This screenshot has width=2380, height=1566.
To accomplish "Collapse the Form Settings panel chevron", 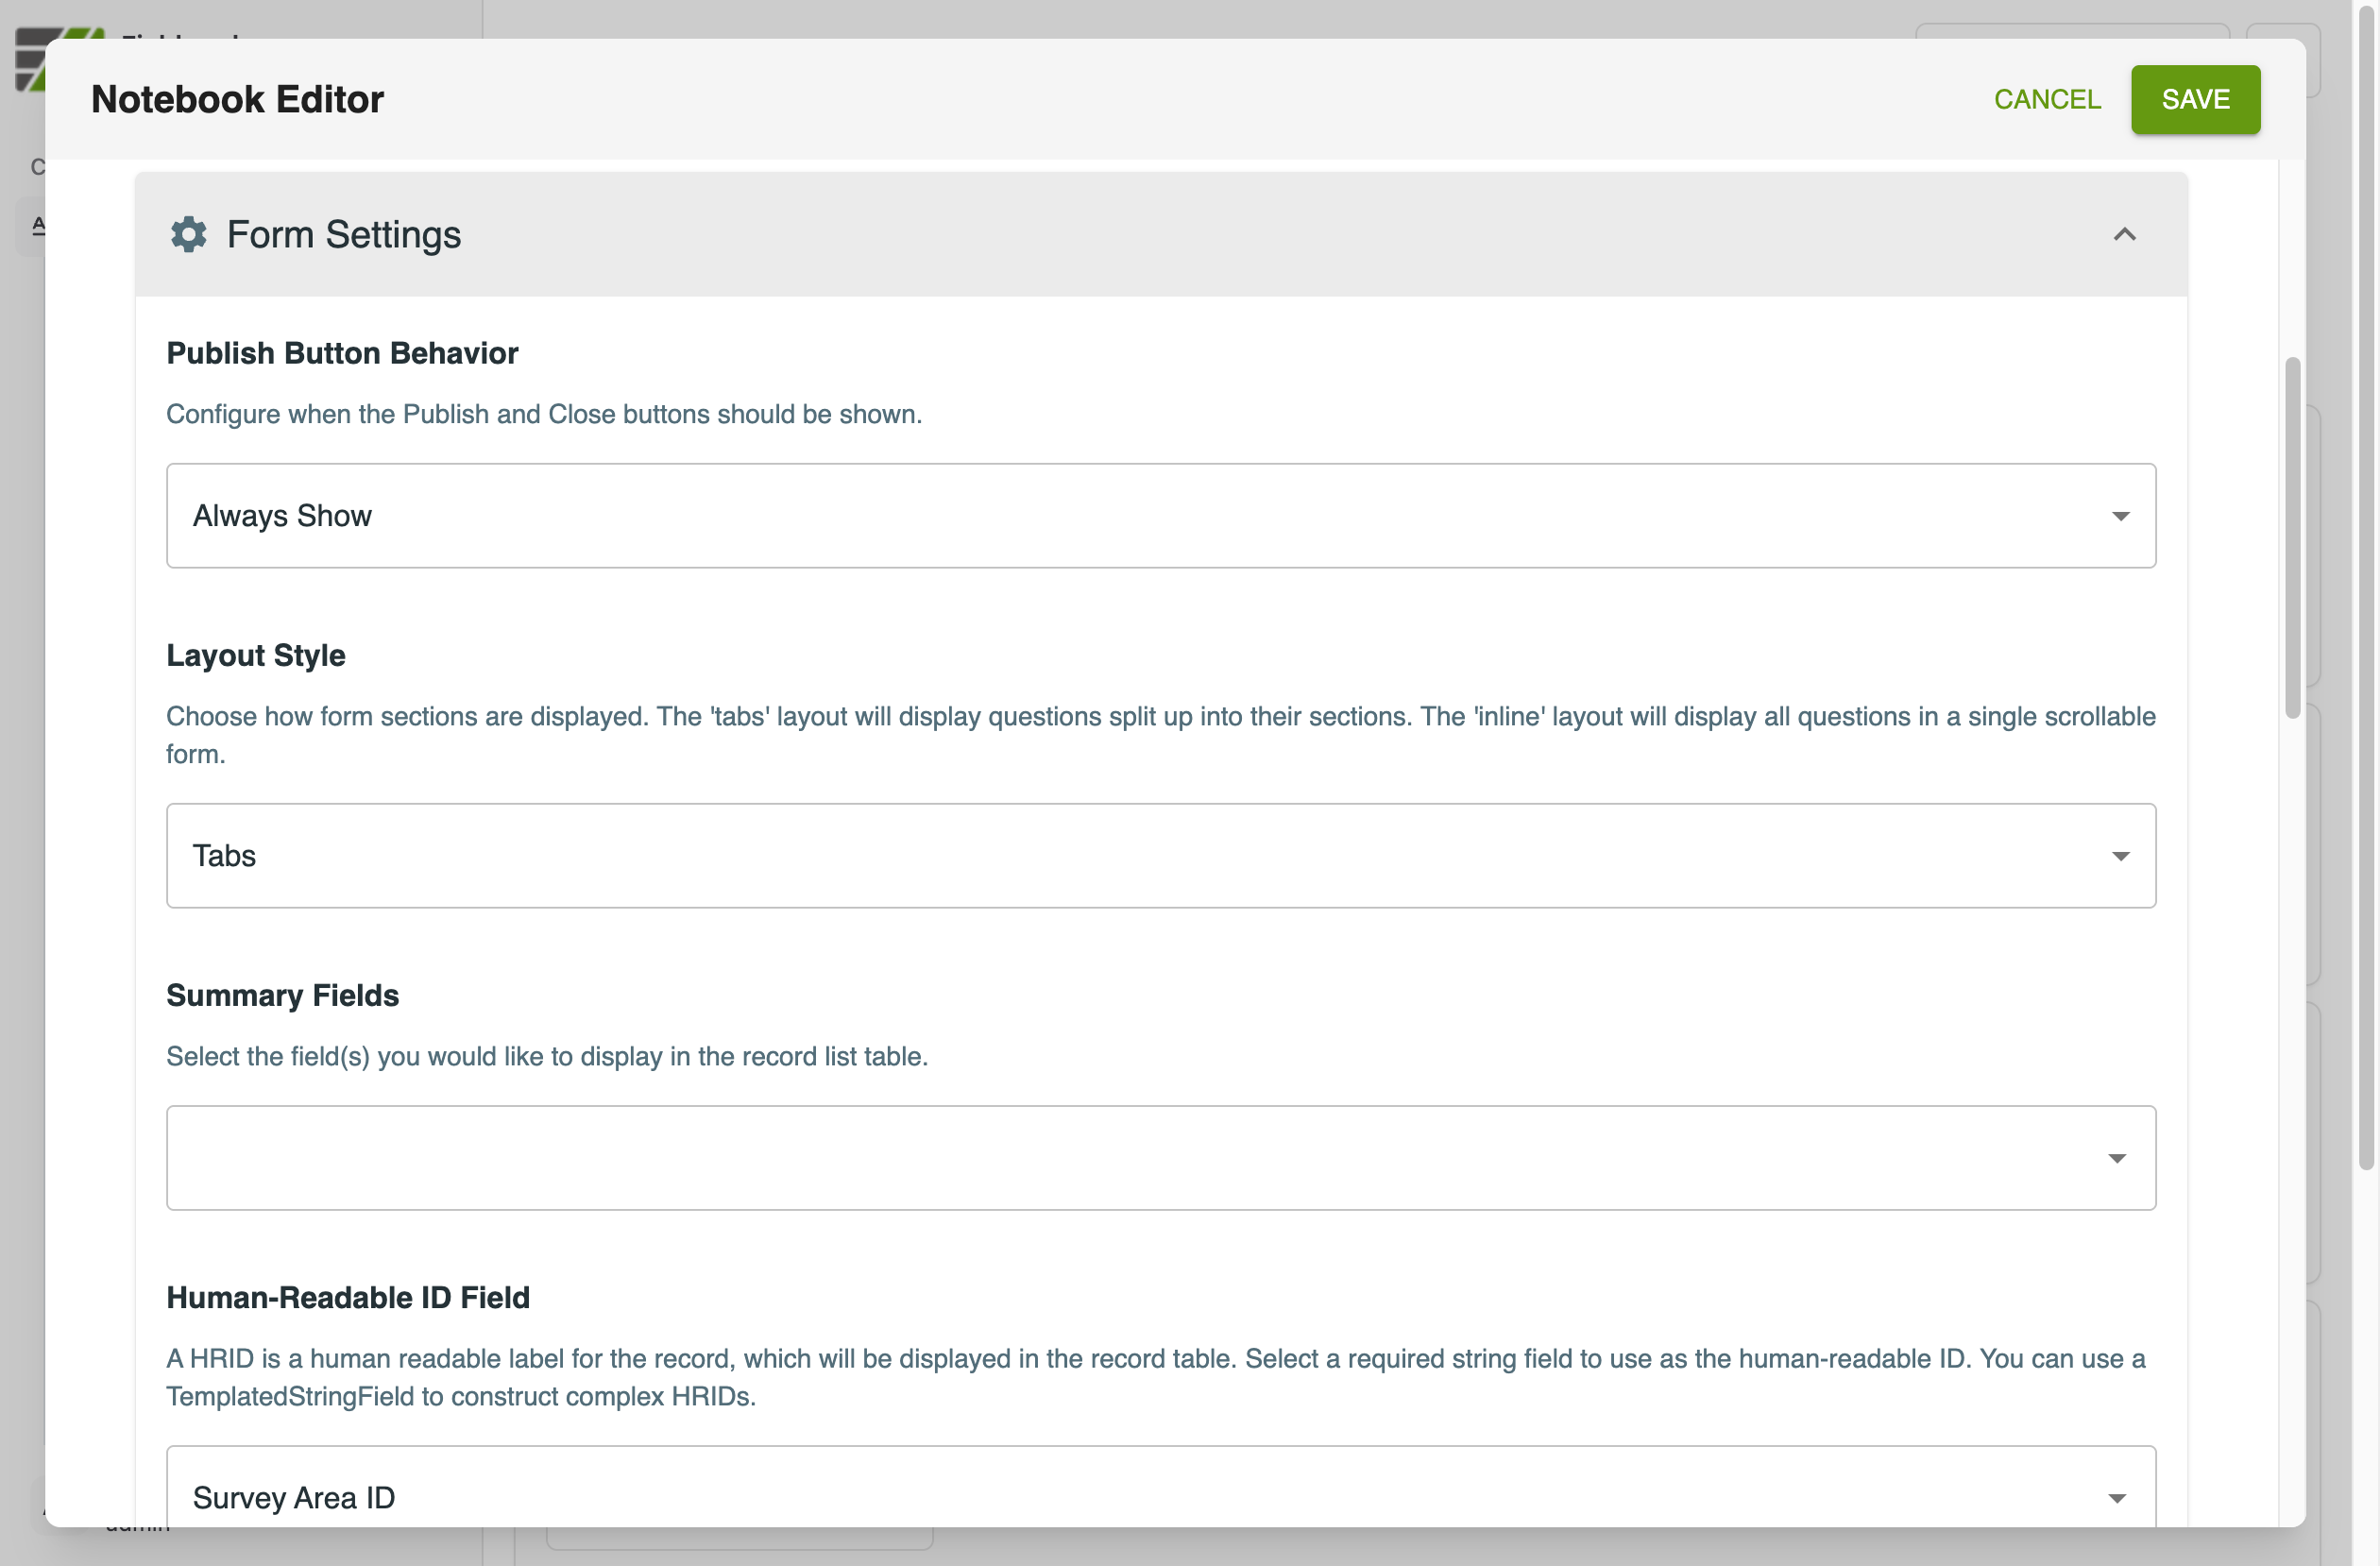I will 2124,234.
